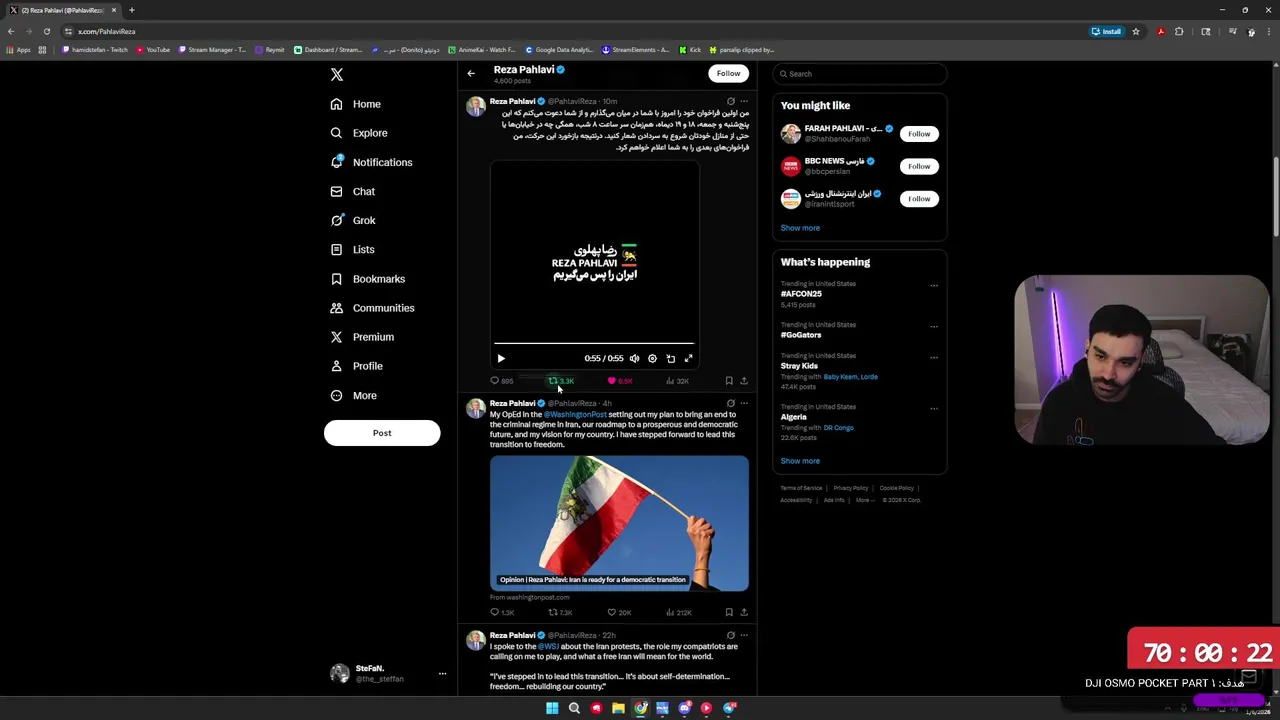
Task: Open video settings gear
Action: pyautogui.click(x=652, y=359)
